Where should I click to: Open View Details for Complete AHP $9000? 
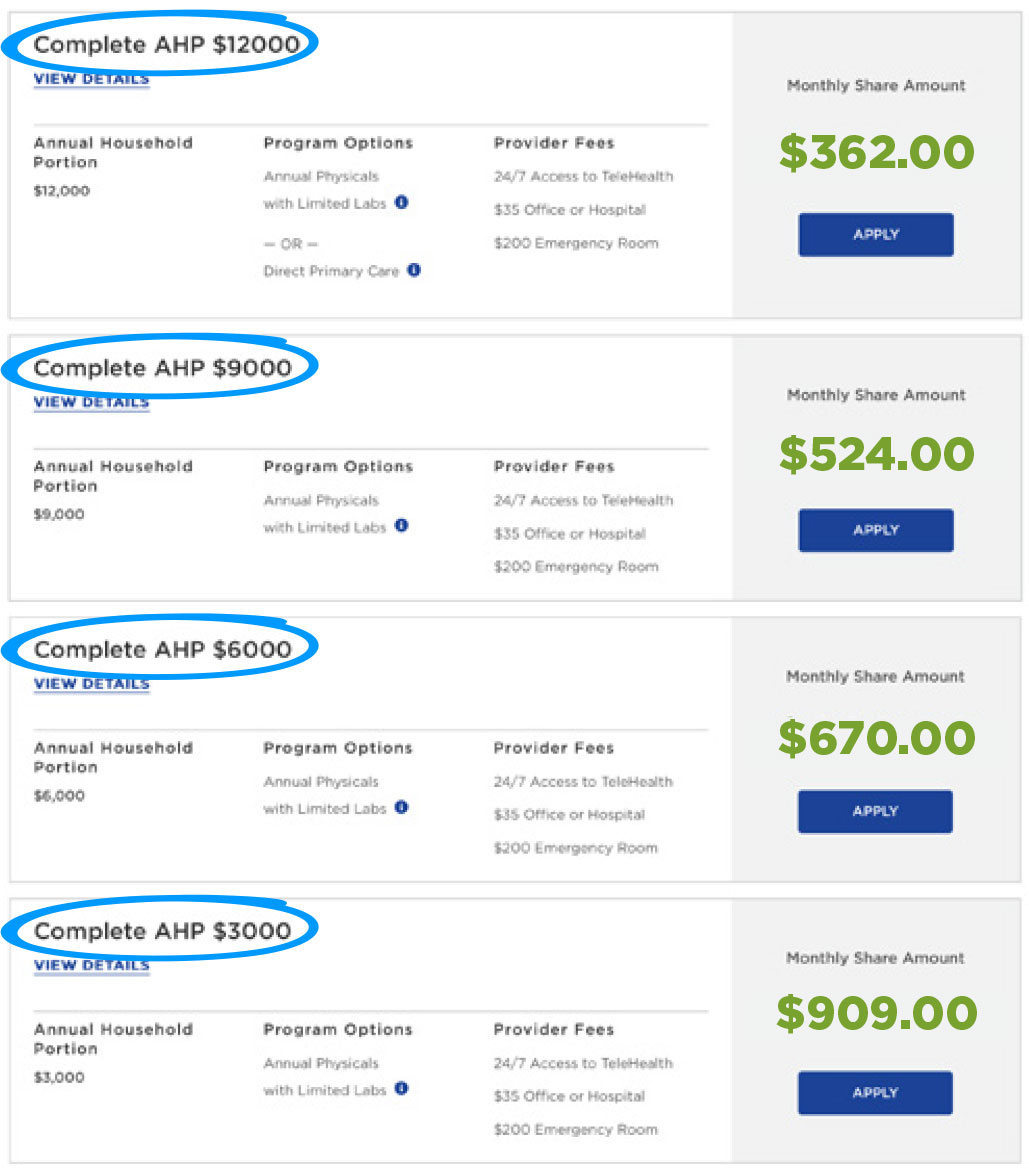(x=91, y=402)
